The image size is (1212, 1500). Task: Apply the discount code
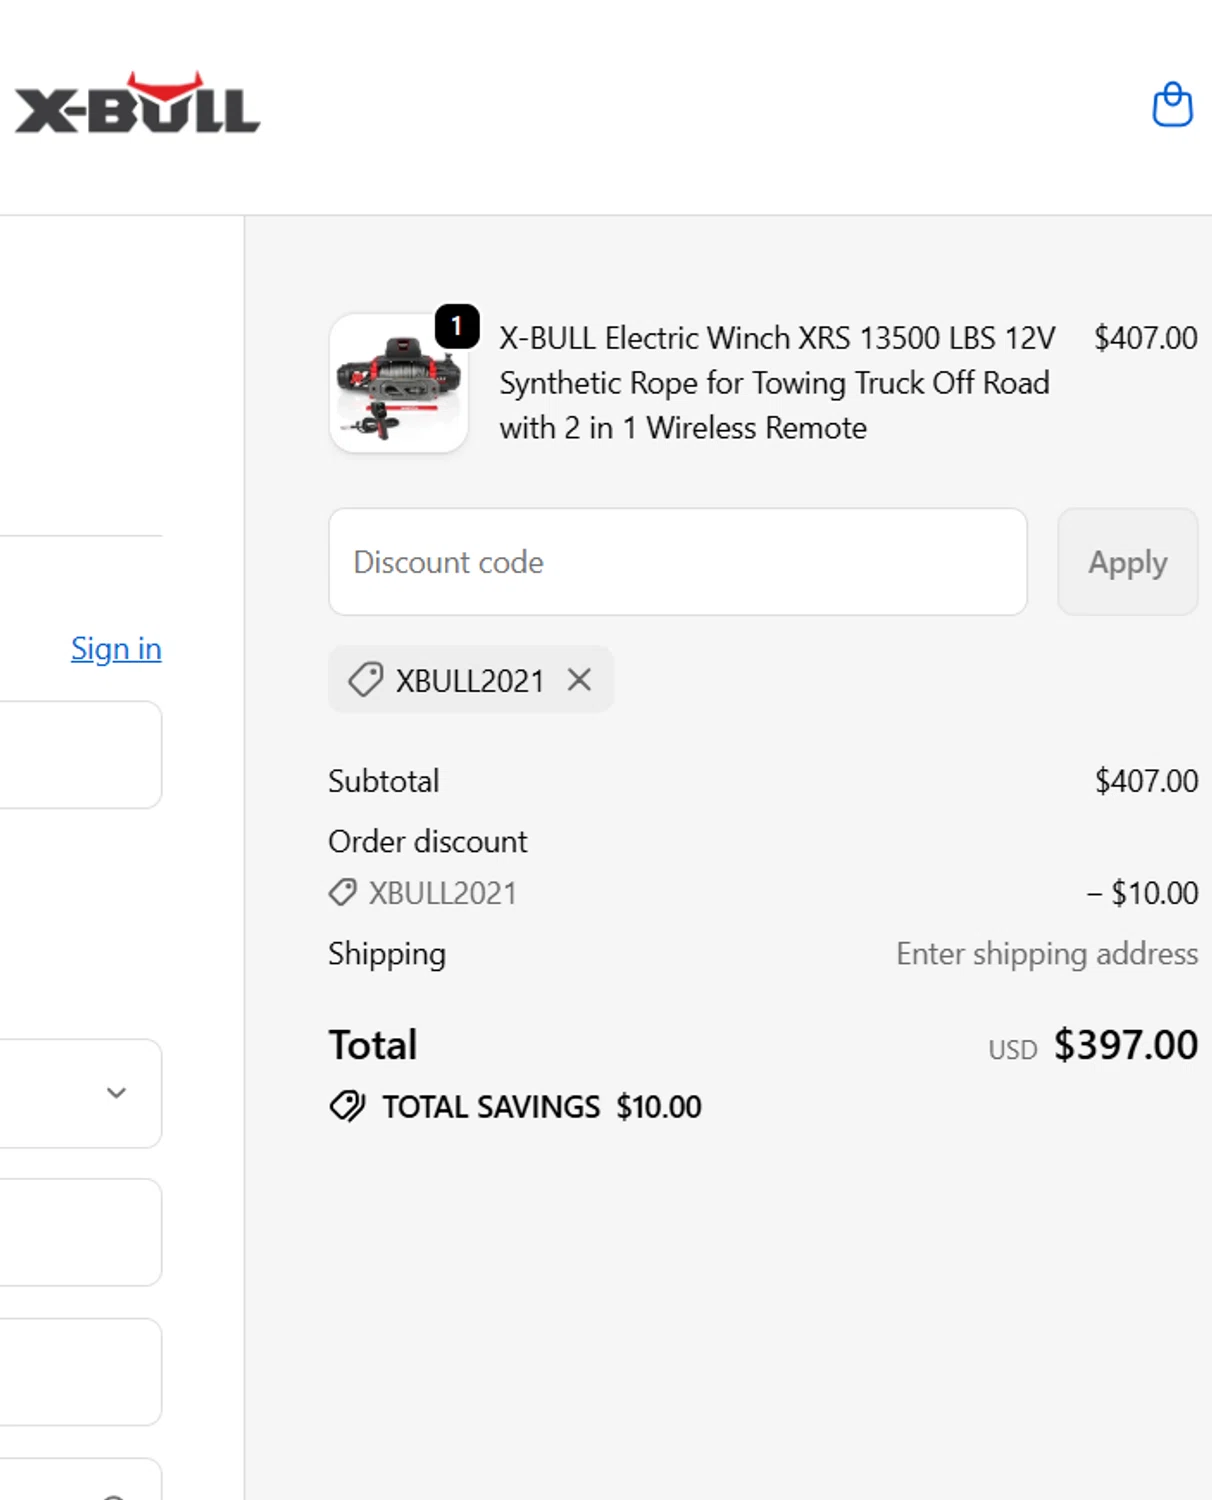1127,562
